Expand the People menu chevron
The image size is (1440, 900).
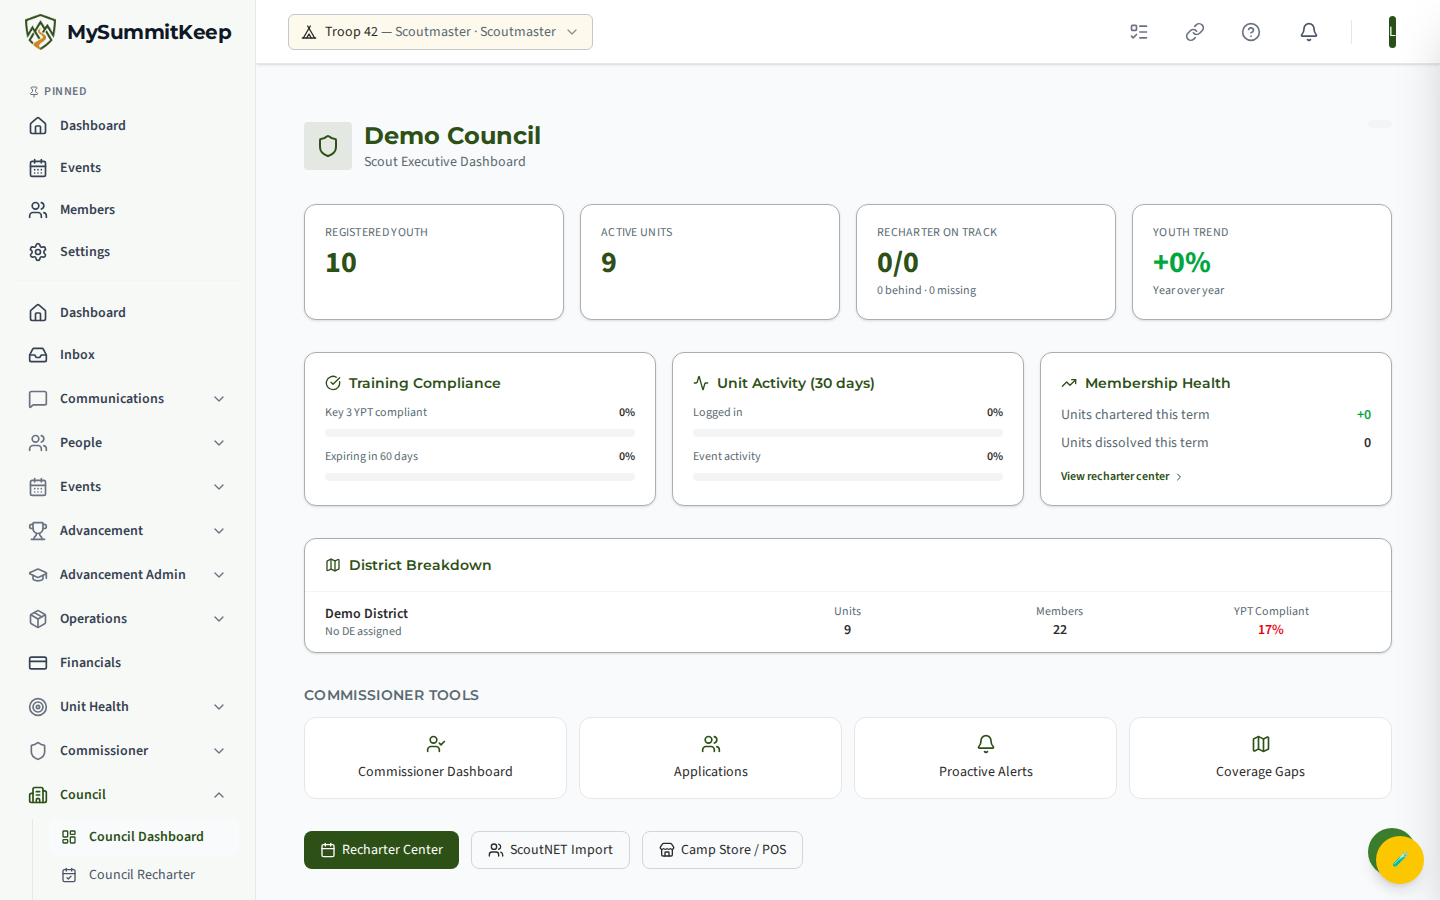click(x=219, y=443)
